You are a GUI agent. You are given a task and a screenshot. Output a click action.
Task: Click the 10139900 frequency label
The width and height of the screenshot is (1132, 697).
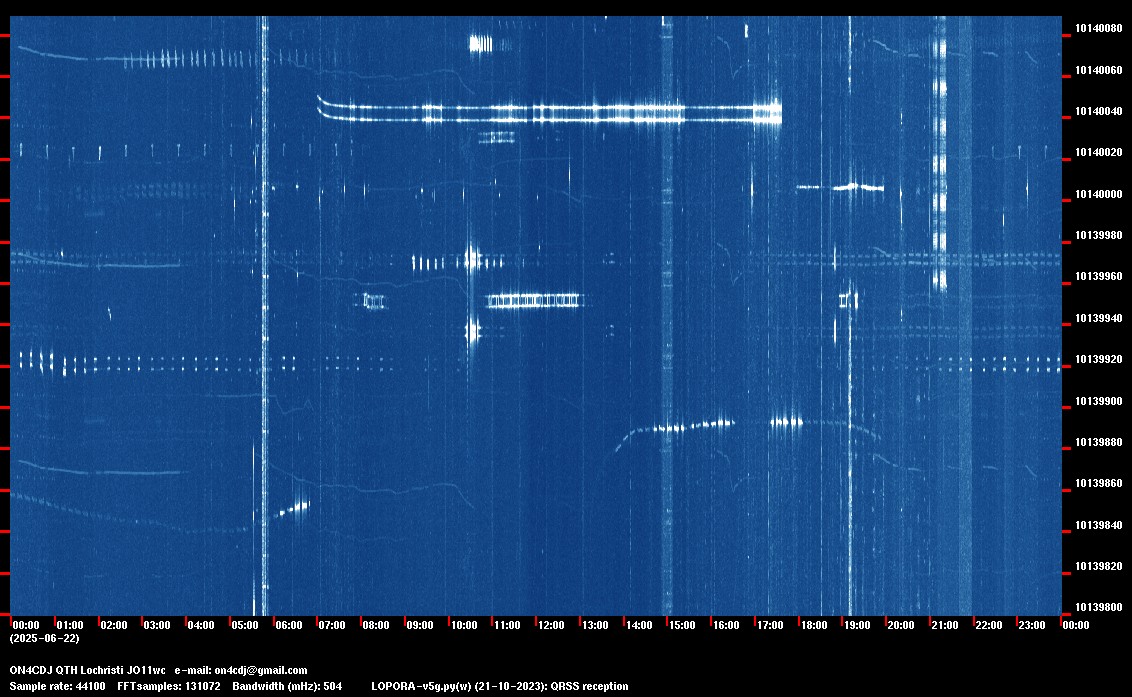click(1099, 401)
